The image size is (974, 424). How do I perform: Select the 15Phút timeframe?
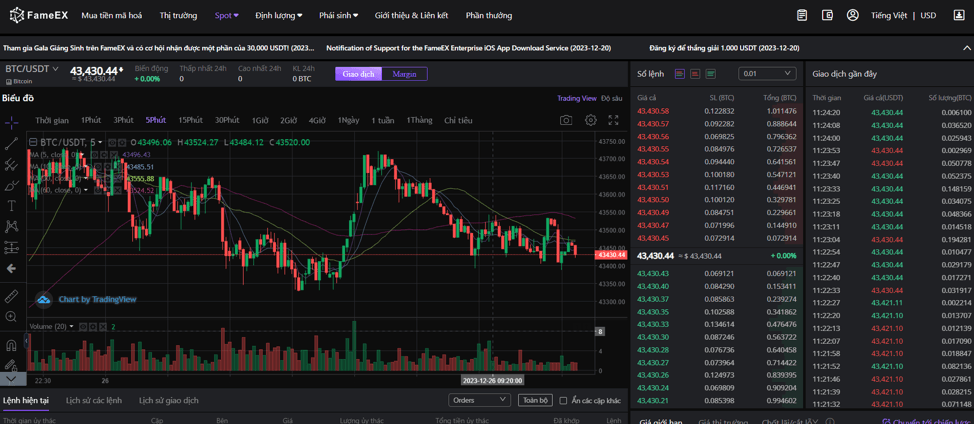[x=190, y=120]
